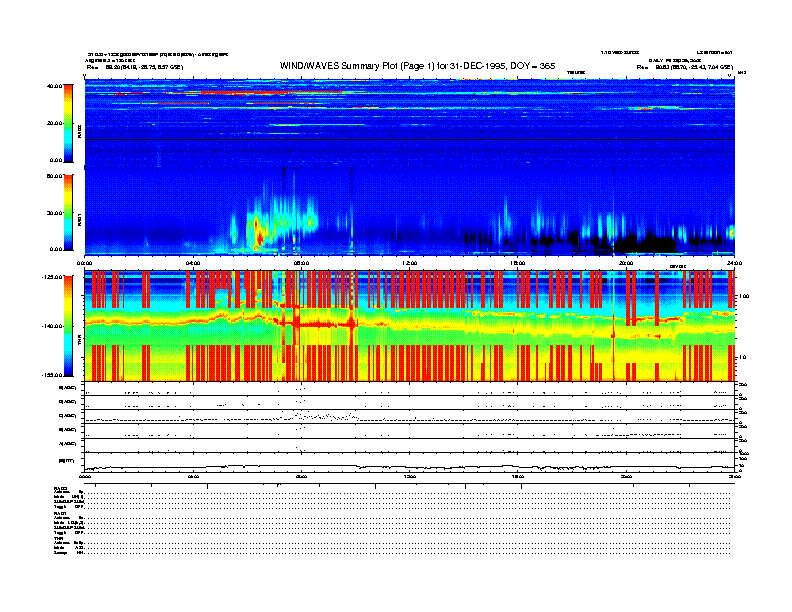This screenshot has width=792, height=612.
Task: Click the -155.00 label on TNR scale
Action: click(x=52, y=375)
